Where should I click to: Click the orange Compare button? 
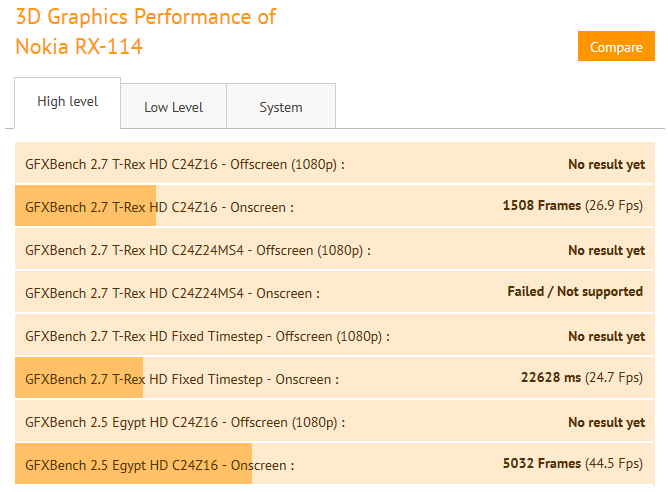point(615,47)
